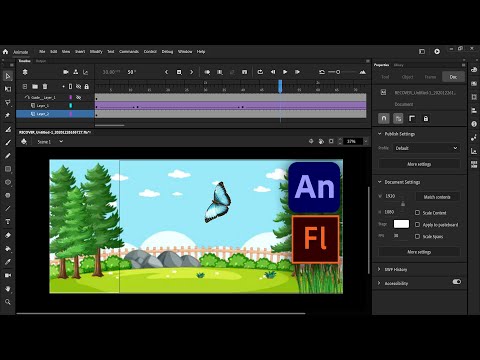
Task: Toggle visibility of Guide Layer_1
Action: (x=78, y=97)
